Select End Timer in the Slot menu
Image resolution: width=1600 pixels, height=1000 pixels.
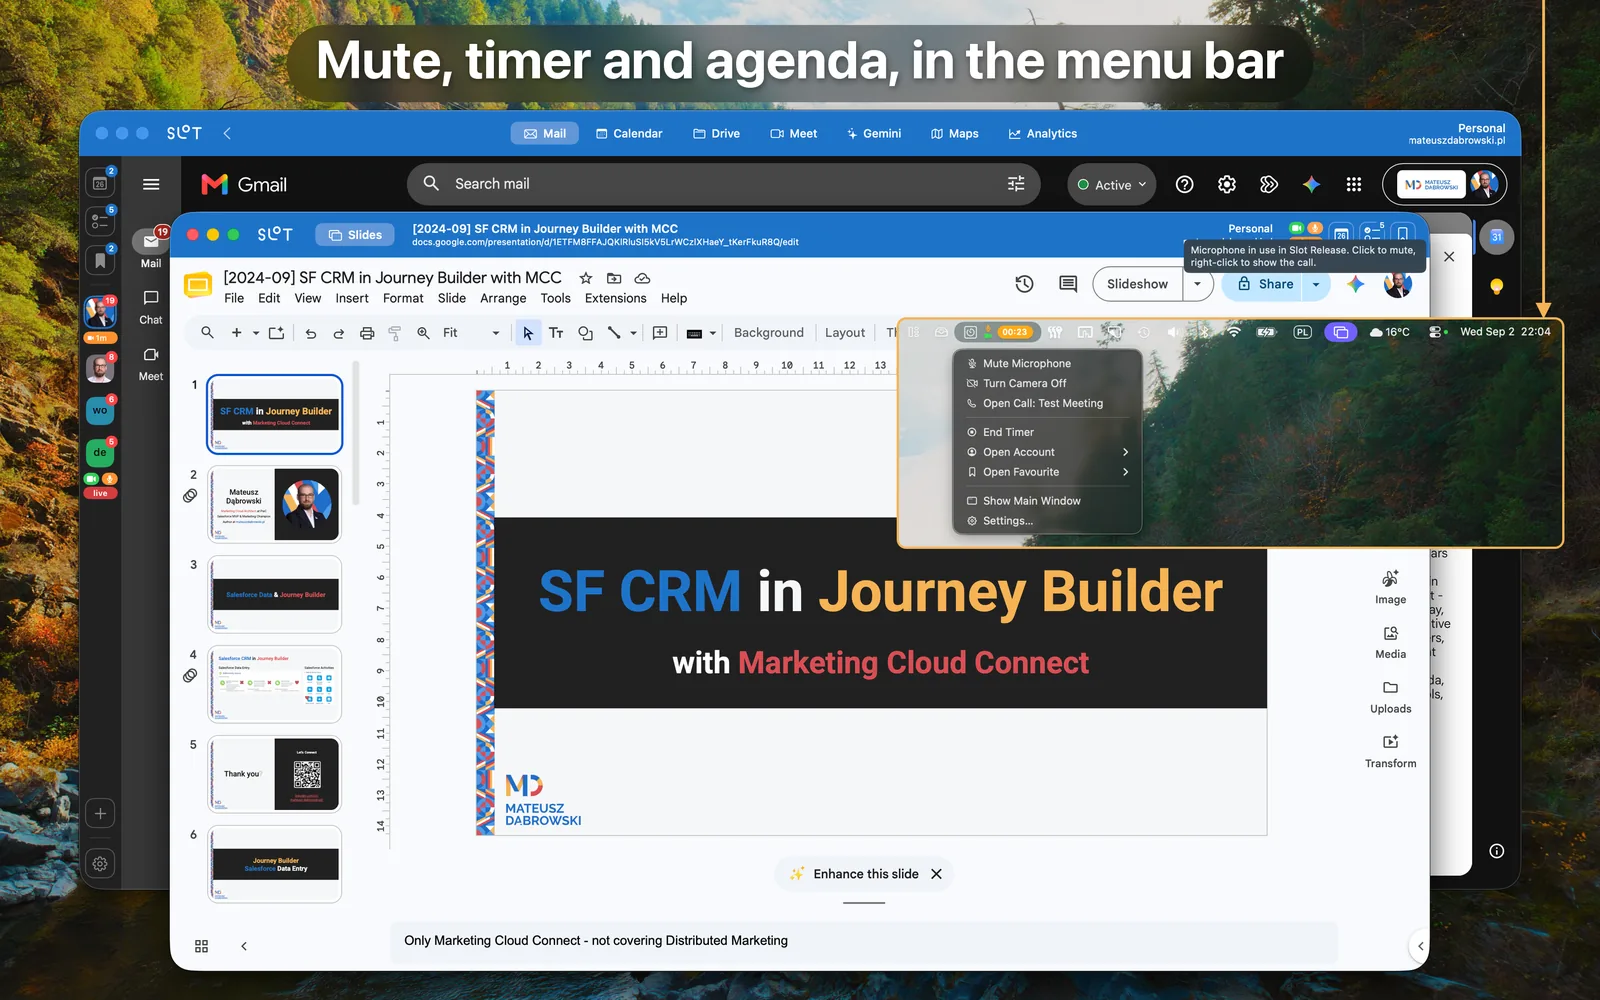tap(1047, 432)
